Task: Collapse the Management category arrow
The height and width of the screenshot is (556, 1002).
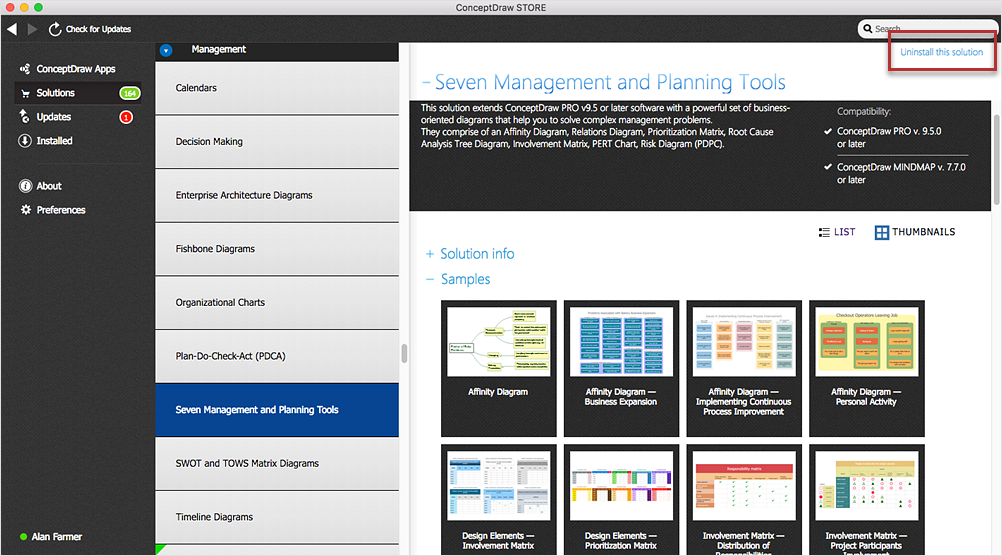Action: tap(166, 50)
